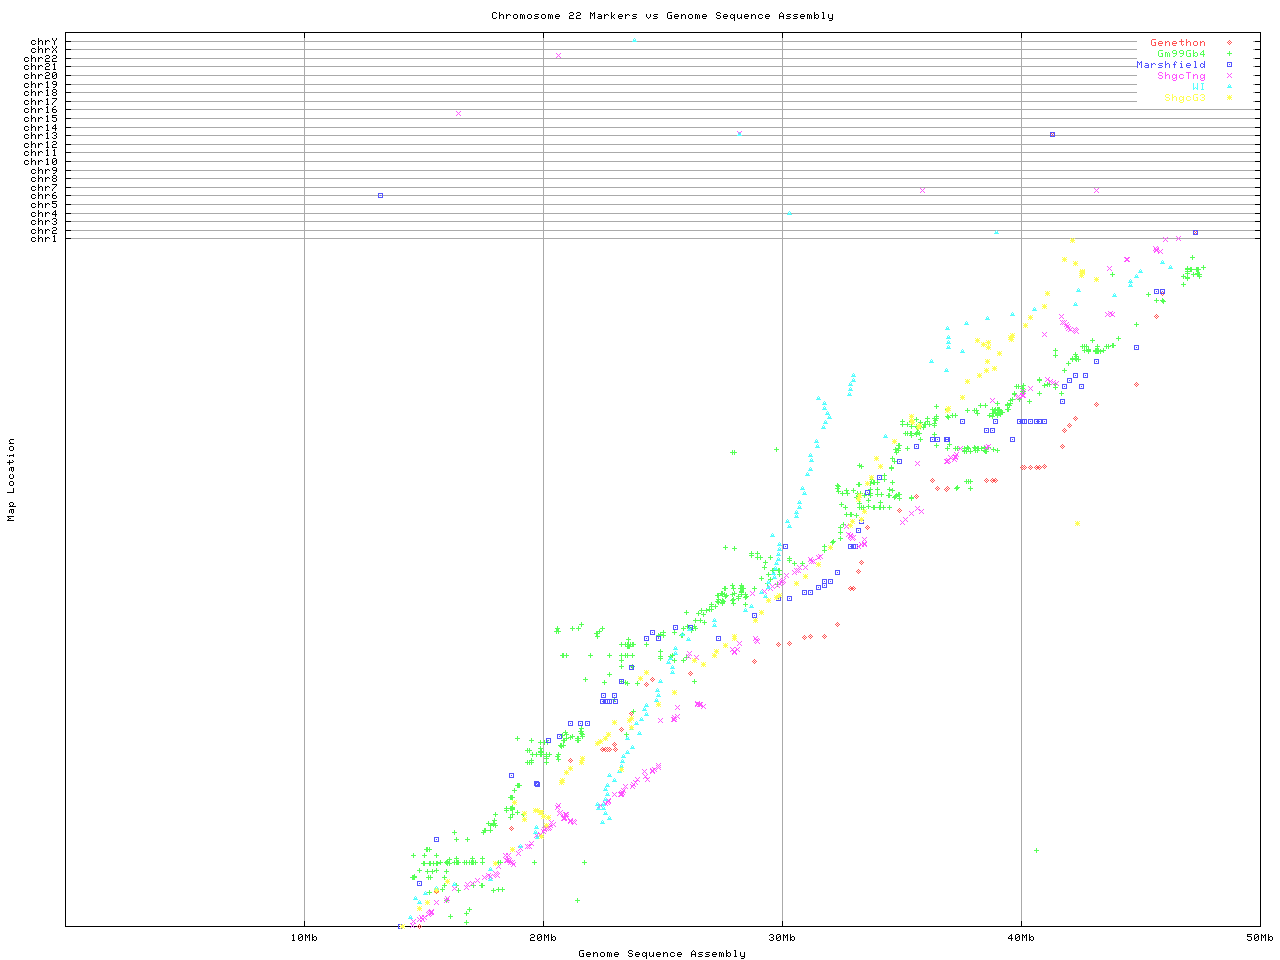Select the Genethon legend label
The width and height of the screenshot is (1280, 960).
[x=1177, y=43]
